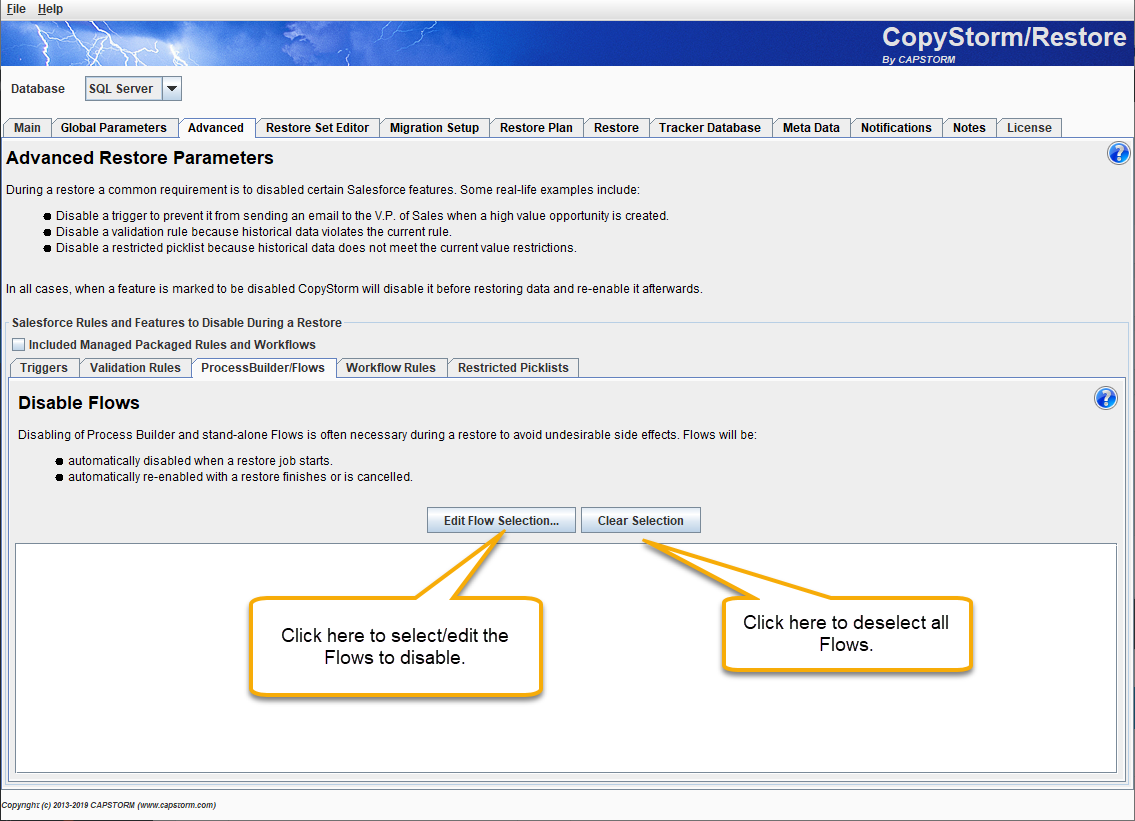Switch to Notifications tab
The image size is (1135, 821).
(896, 127)
